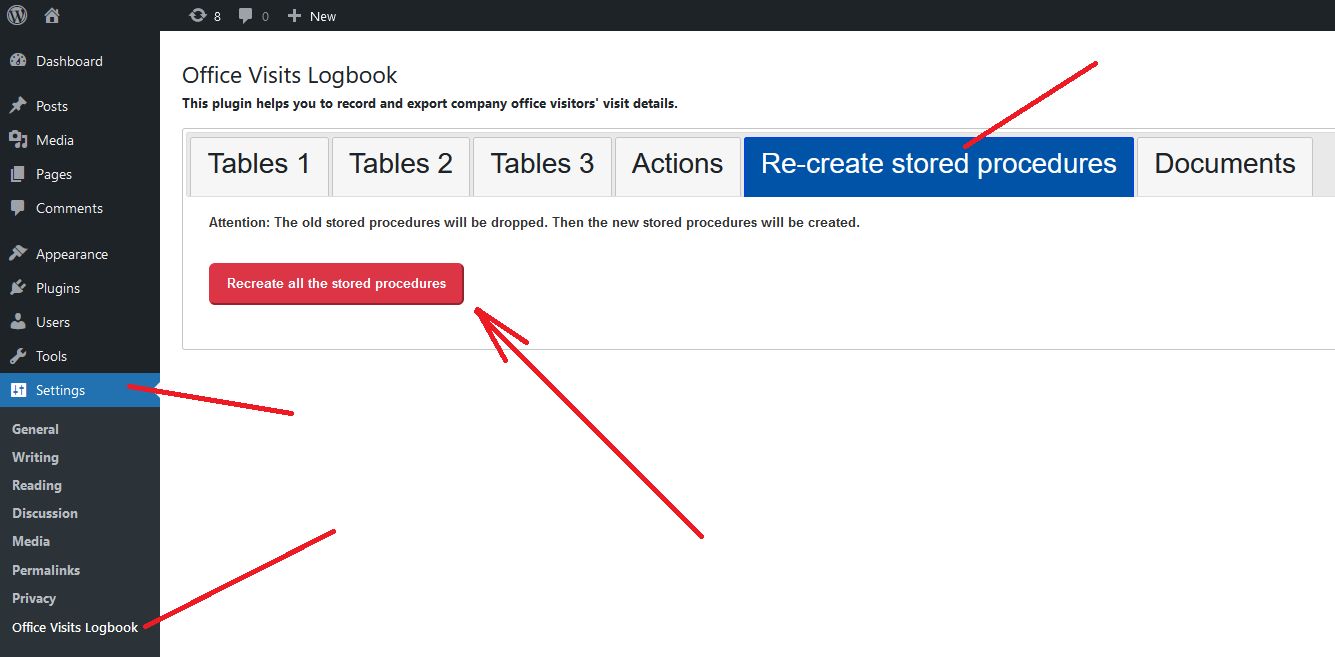This screenshot has width=1335, height=657.
Task: Open Office Visits Logbook settings submenu
Action: pyautogui.click(x=75, y=627)
